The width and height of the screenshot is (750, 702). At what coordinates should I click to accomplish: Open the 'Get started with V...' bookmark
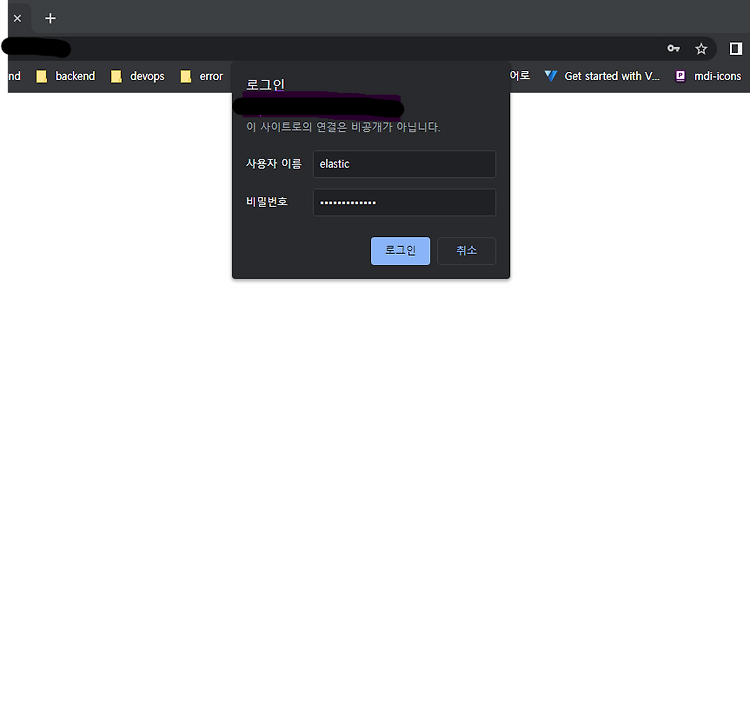(x=602, y=76)
